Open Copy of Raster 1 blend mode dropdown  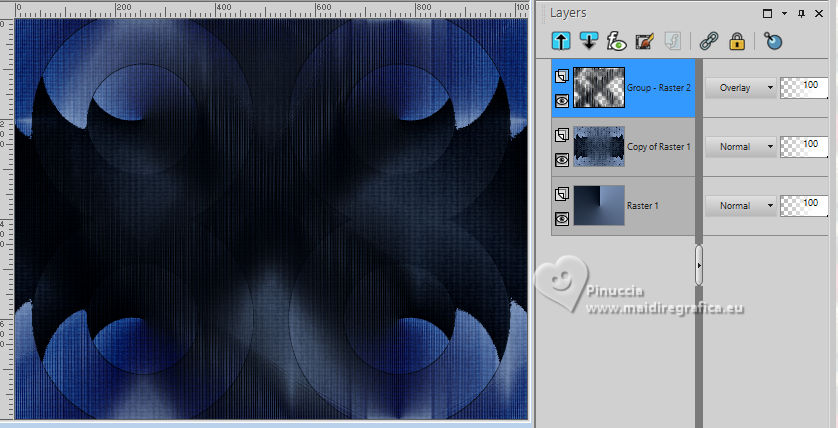coord(741,146)
